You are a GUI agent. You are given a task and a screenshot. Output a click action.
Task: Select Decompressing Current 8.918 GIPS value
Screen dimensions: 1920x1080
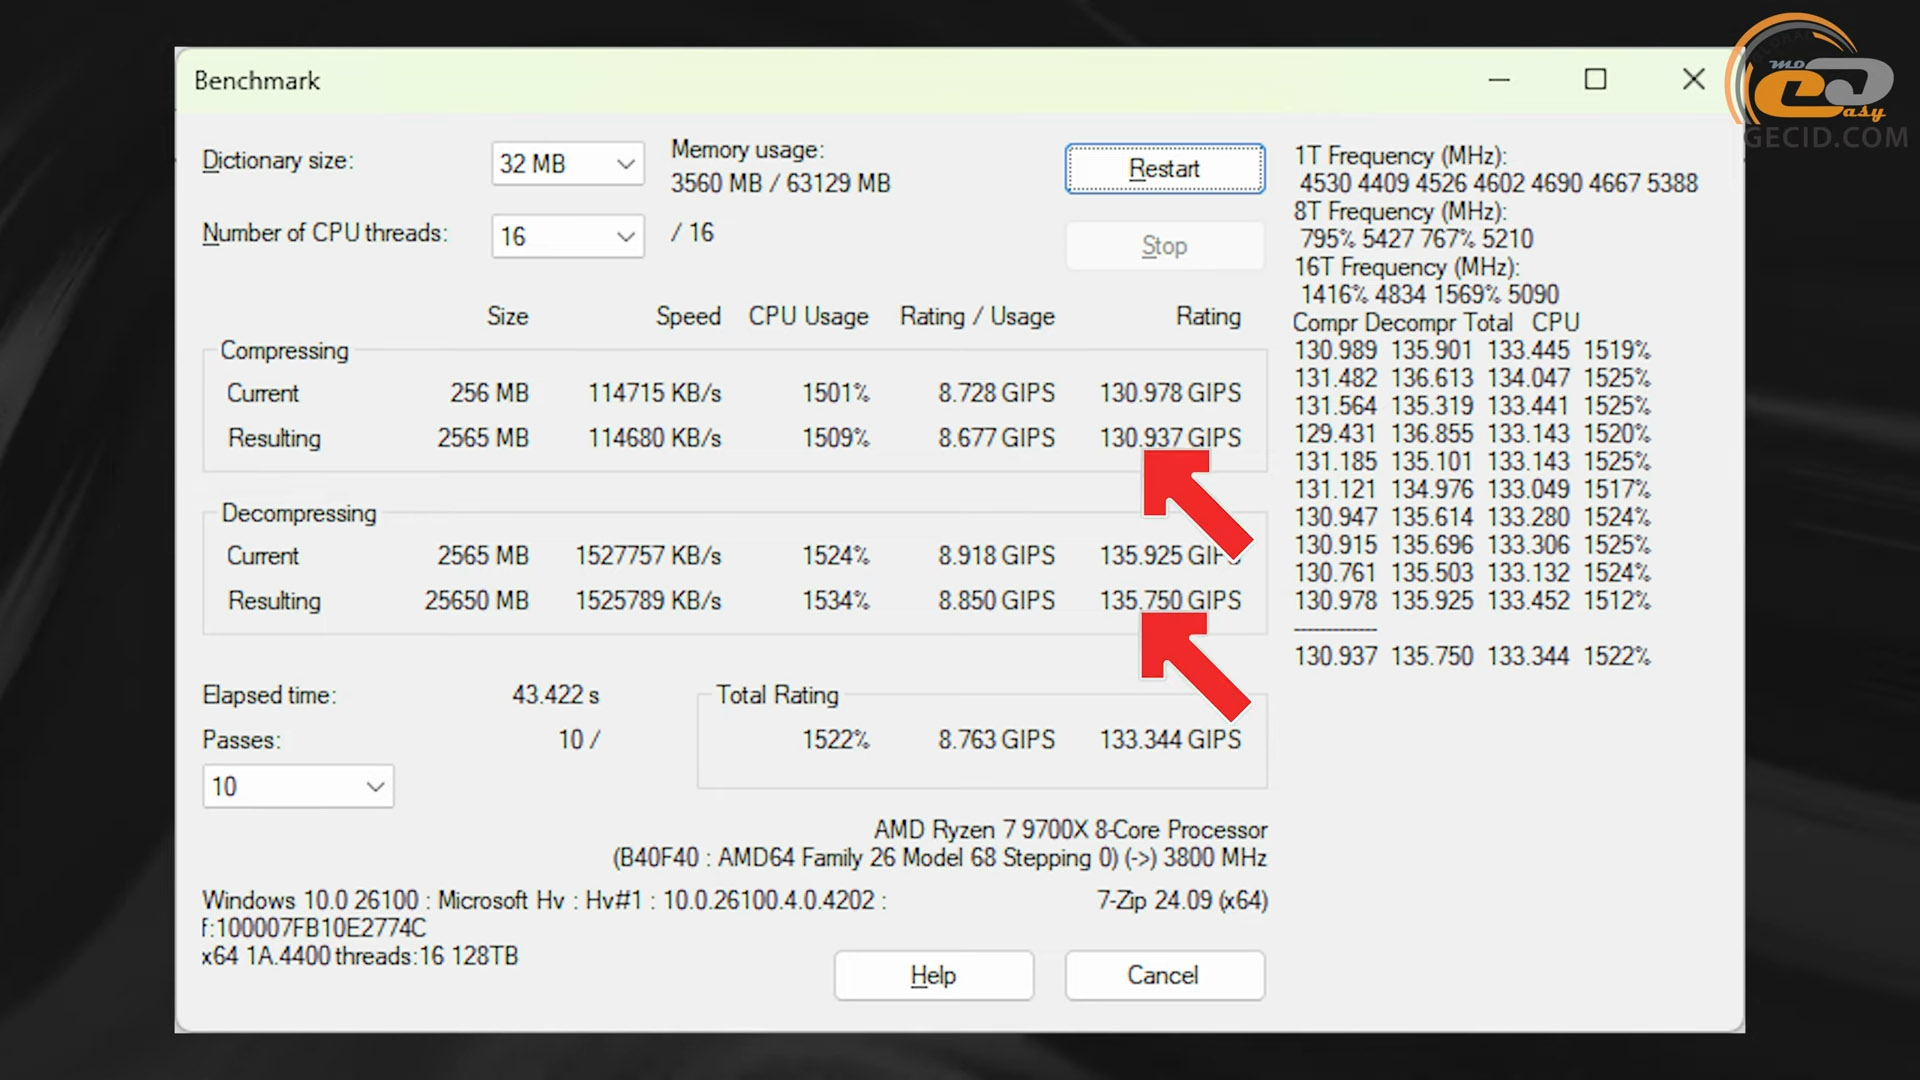(996, 556)
